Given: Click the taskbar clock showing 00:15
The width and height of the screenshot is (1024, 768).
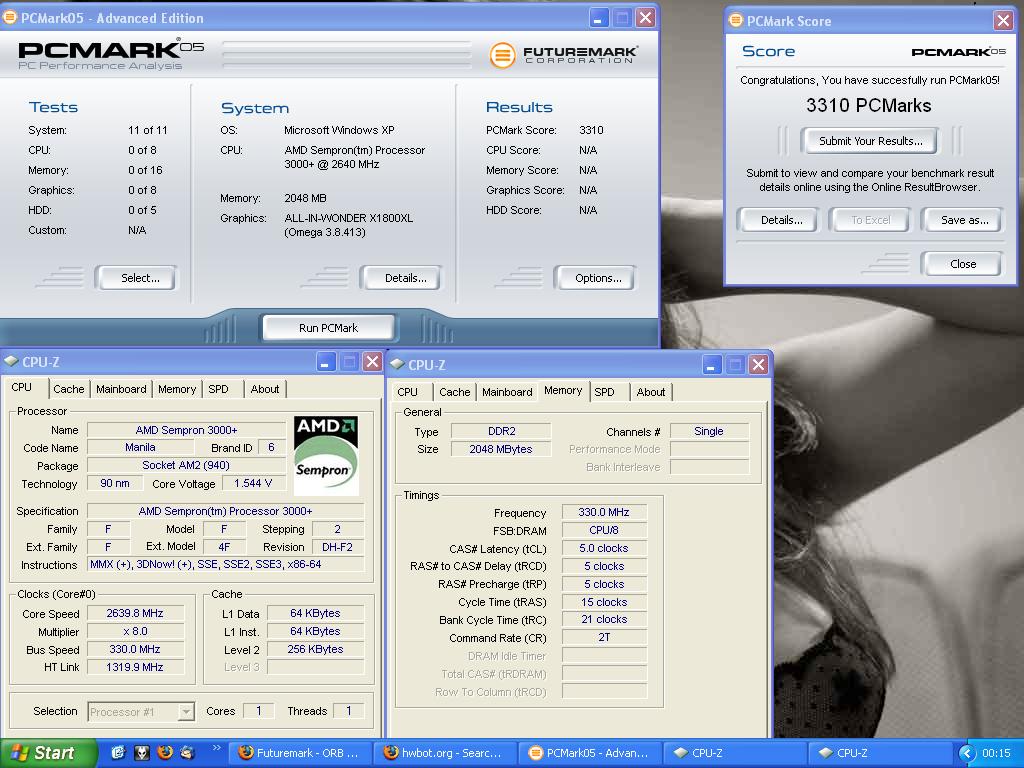Looking at the screenshot, I should pos(996,753).
